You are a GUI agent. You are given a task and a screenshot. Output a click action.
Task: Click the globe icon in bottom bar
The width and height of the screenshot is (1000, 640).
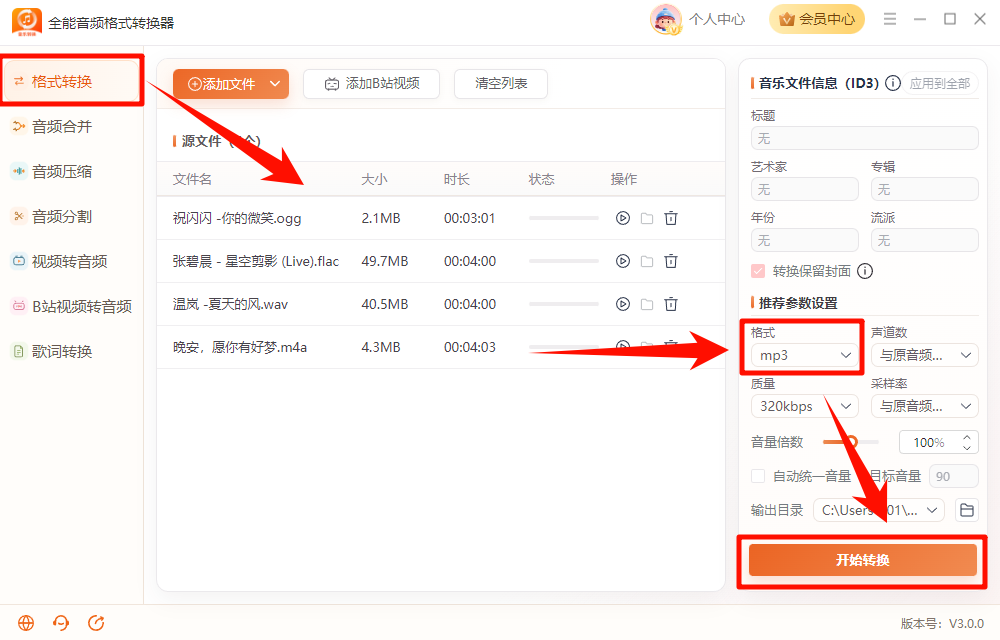pos(26,623)
